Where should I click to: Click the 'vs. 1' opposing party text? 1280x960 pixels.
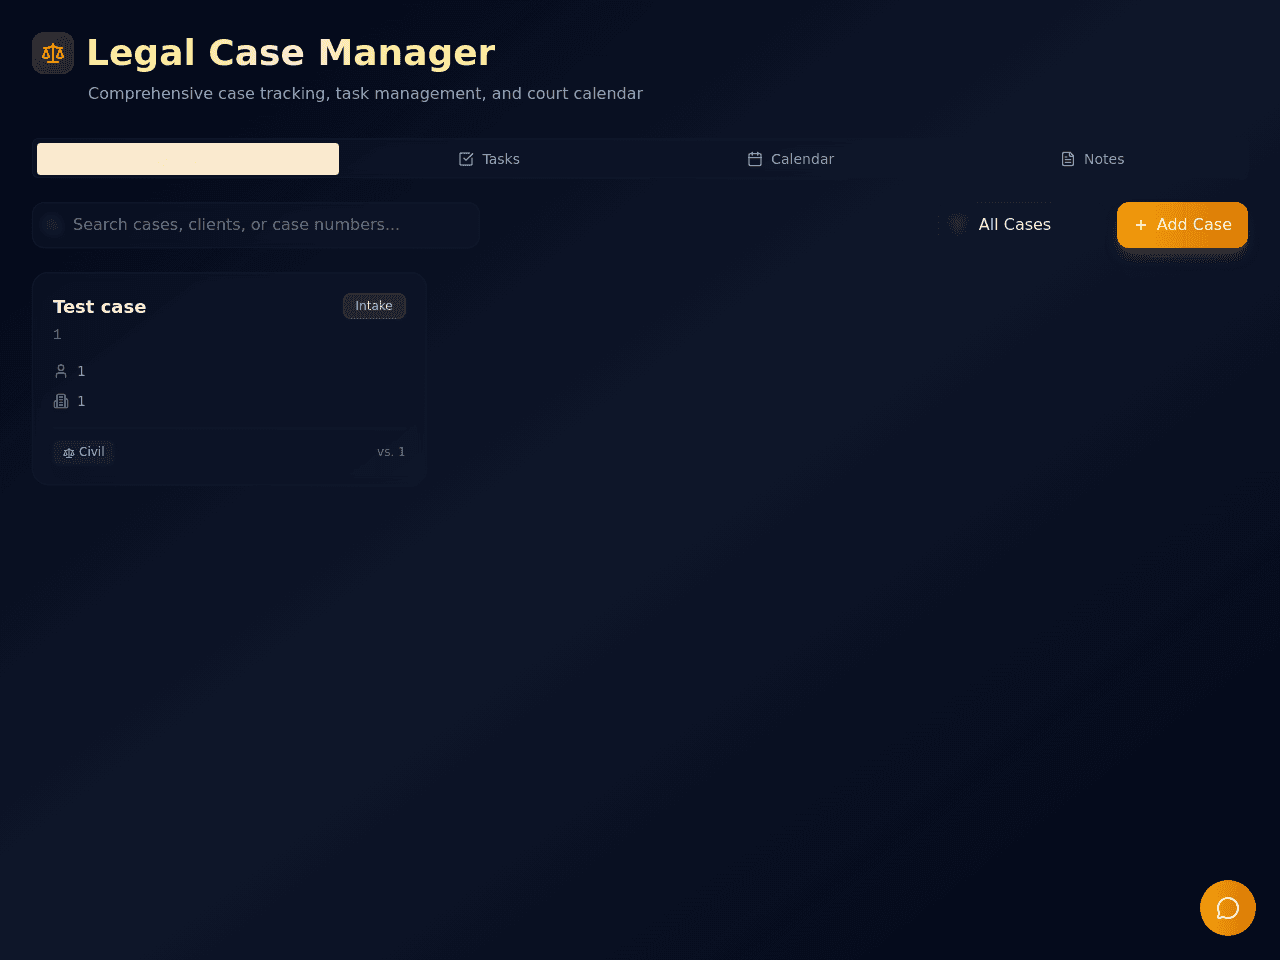click(x=391, y=452)
